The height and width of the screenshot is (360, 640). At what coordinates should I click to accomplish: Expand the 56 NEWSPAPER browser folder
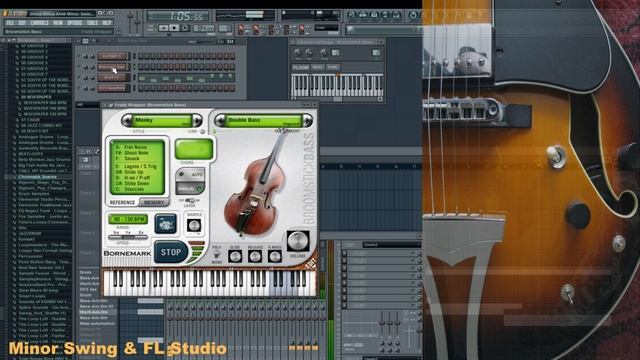(36, 97)
